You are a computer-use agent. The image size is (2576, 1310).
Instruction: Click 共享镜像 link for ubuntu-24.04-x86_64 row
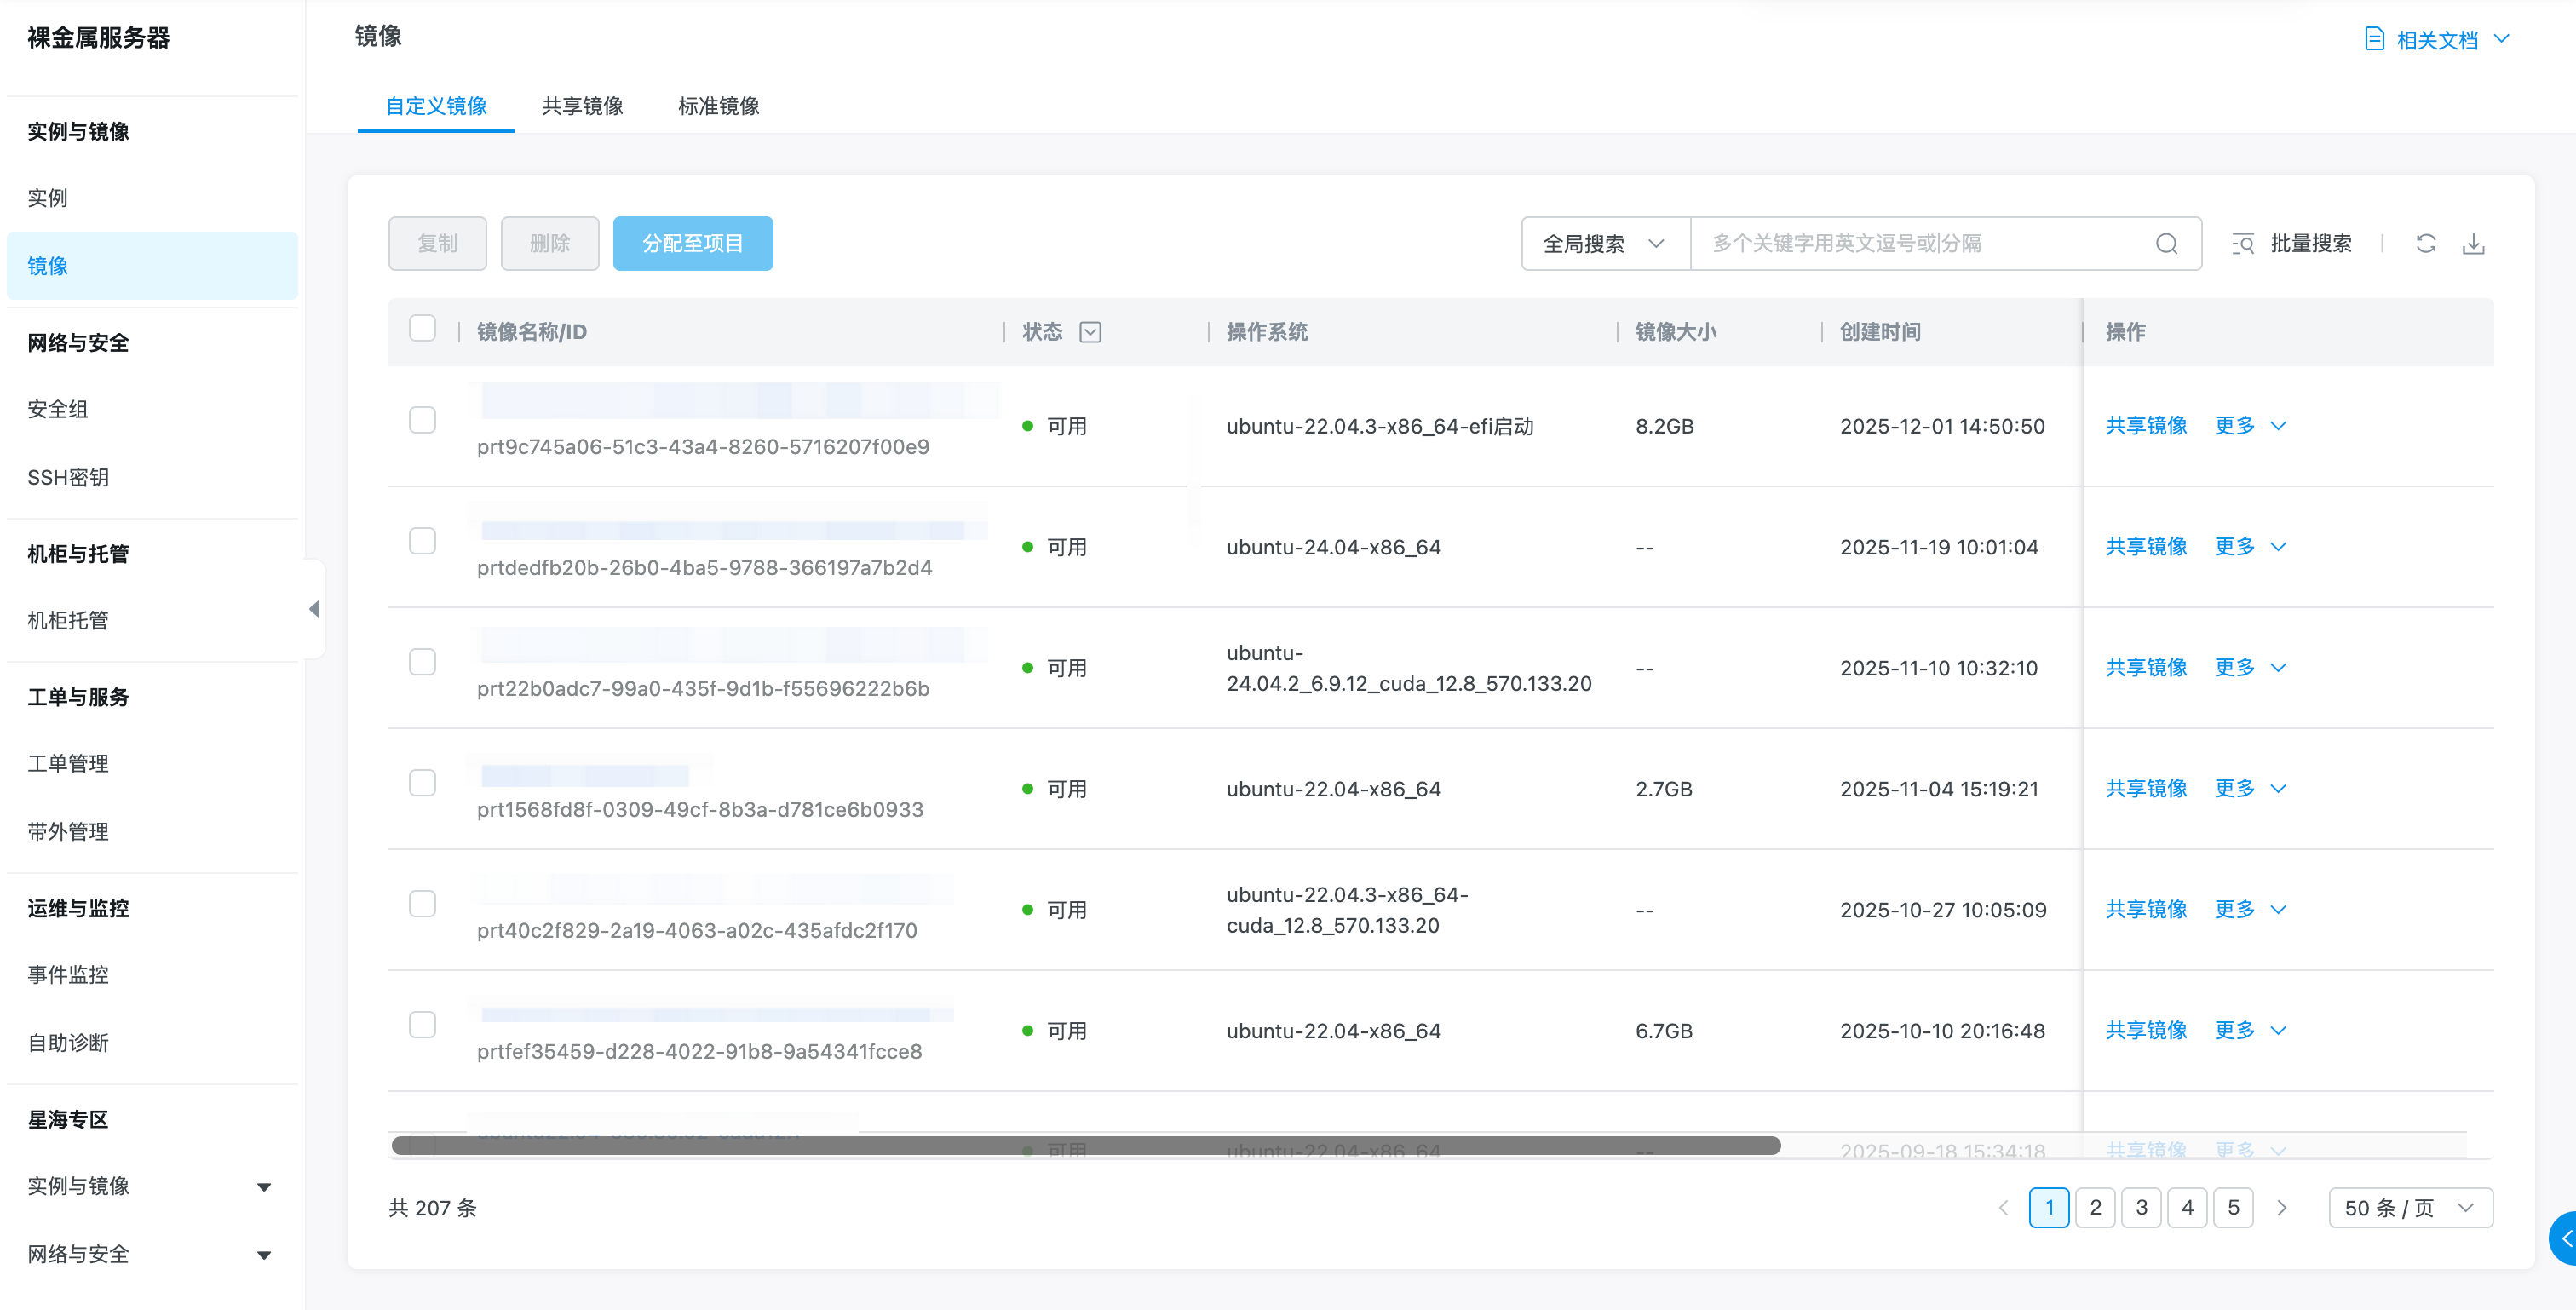2145,547
